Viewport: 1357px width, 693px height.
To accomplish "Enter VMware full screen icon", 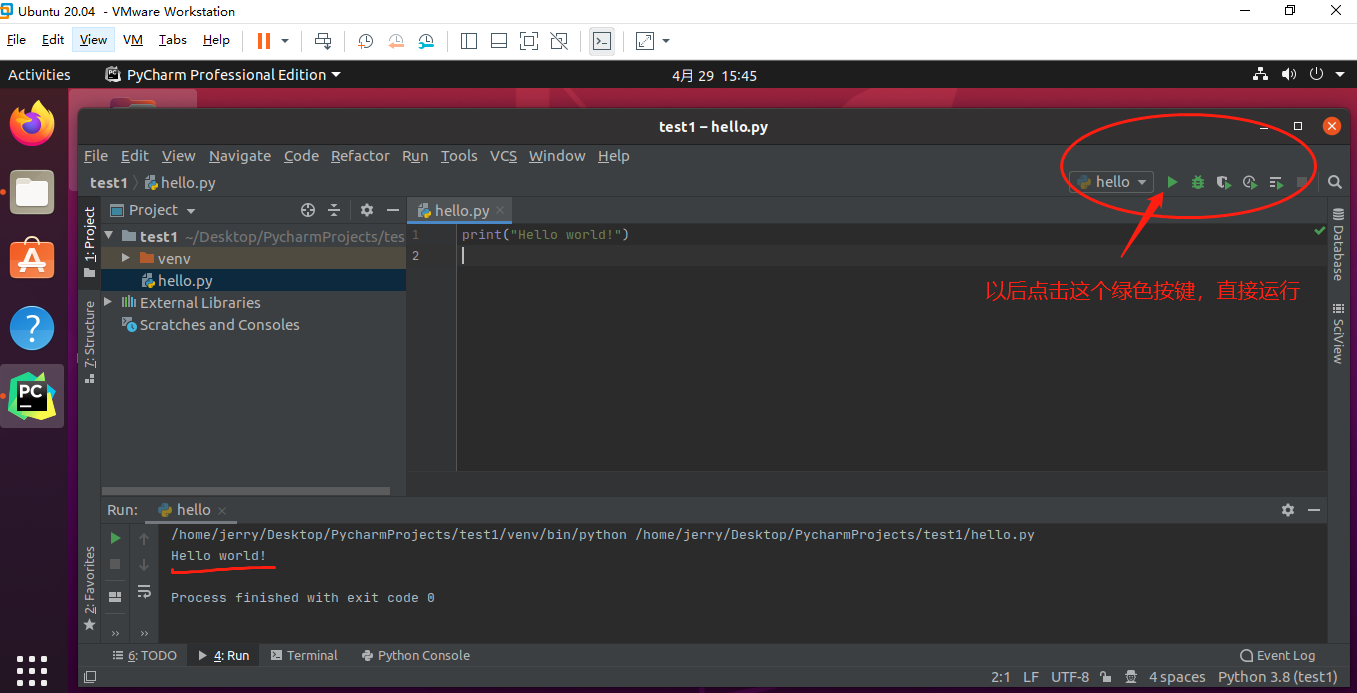I will (529, 41).
